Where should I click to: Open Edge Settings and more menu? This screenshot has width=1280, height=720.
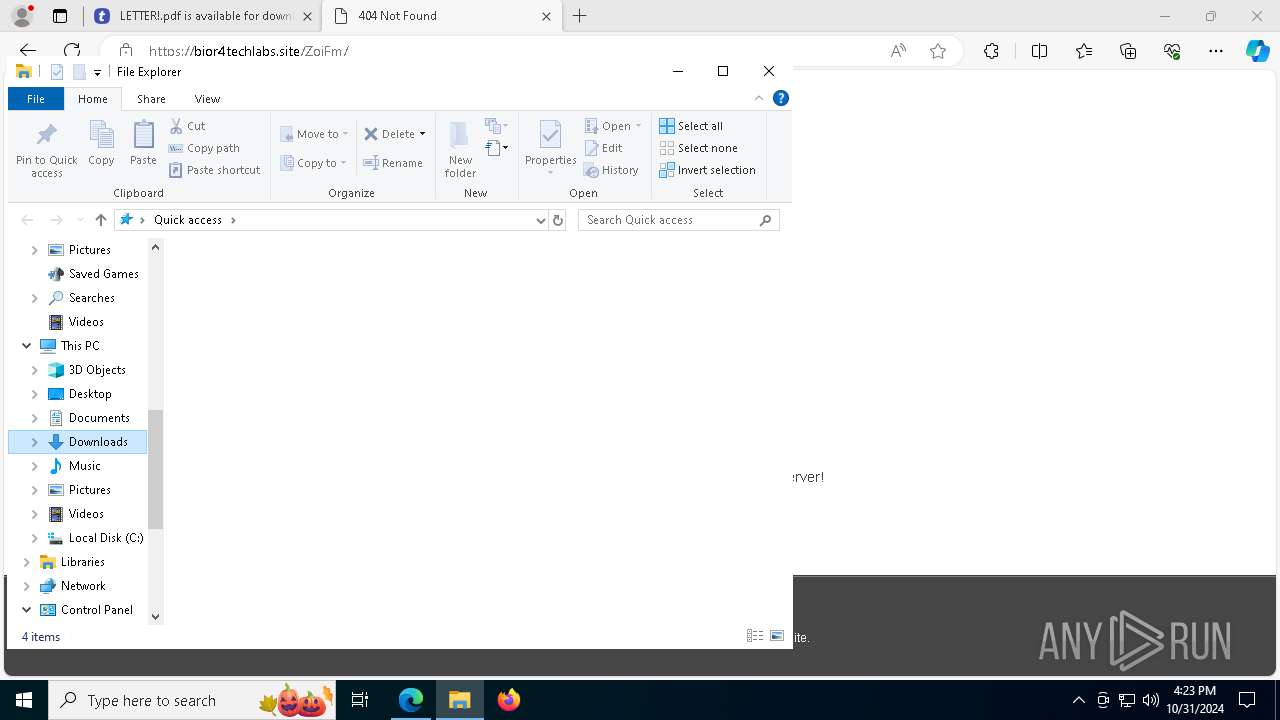click(1216, 51)
